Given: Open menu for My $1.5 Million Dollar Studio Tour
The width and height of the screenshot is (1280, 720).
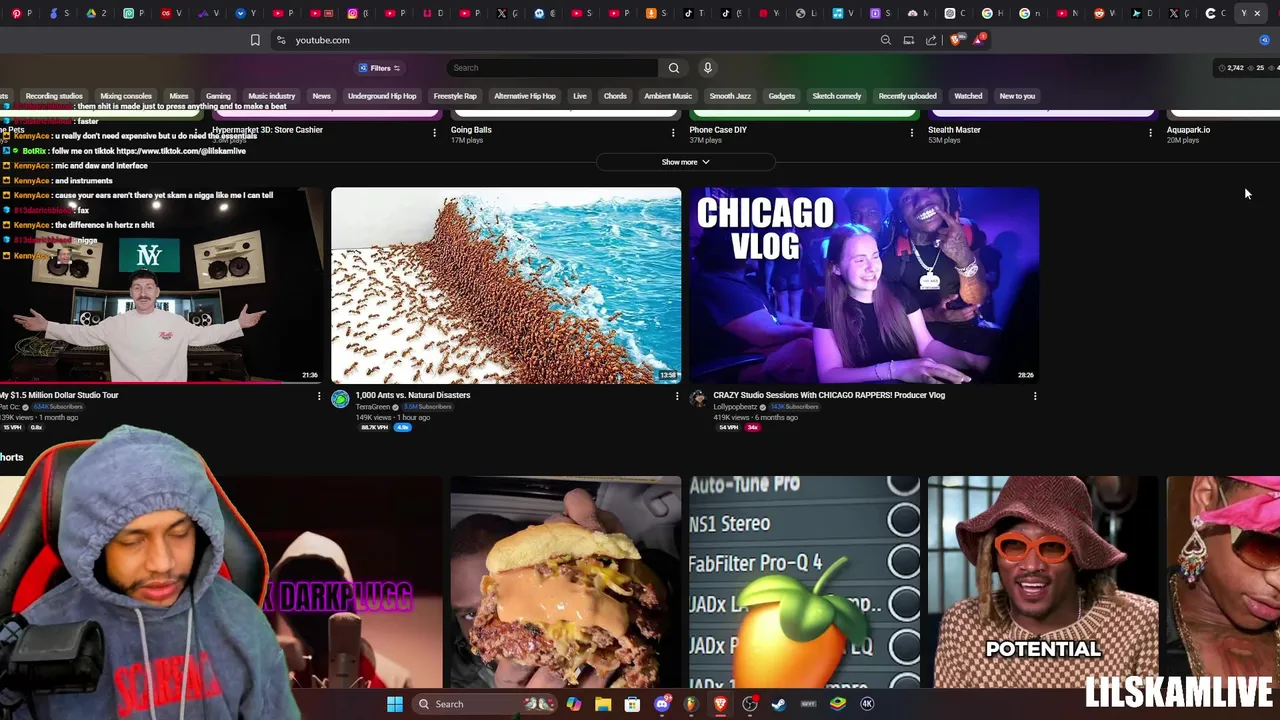Looking at the screenshot, I should click(x=319, y=396).
